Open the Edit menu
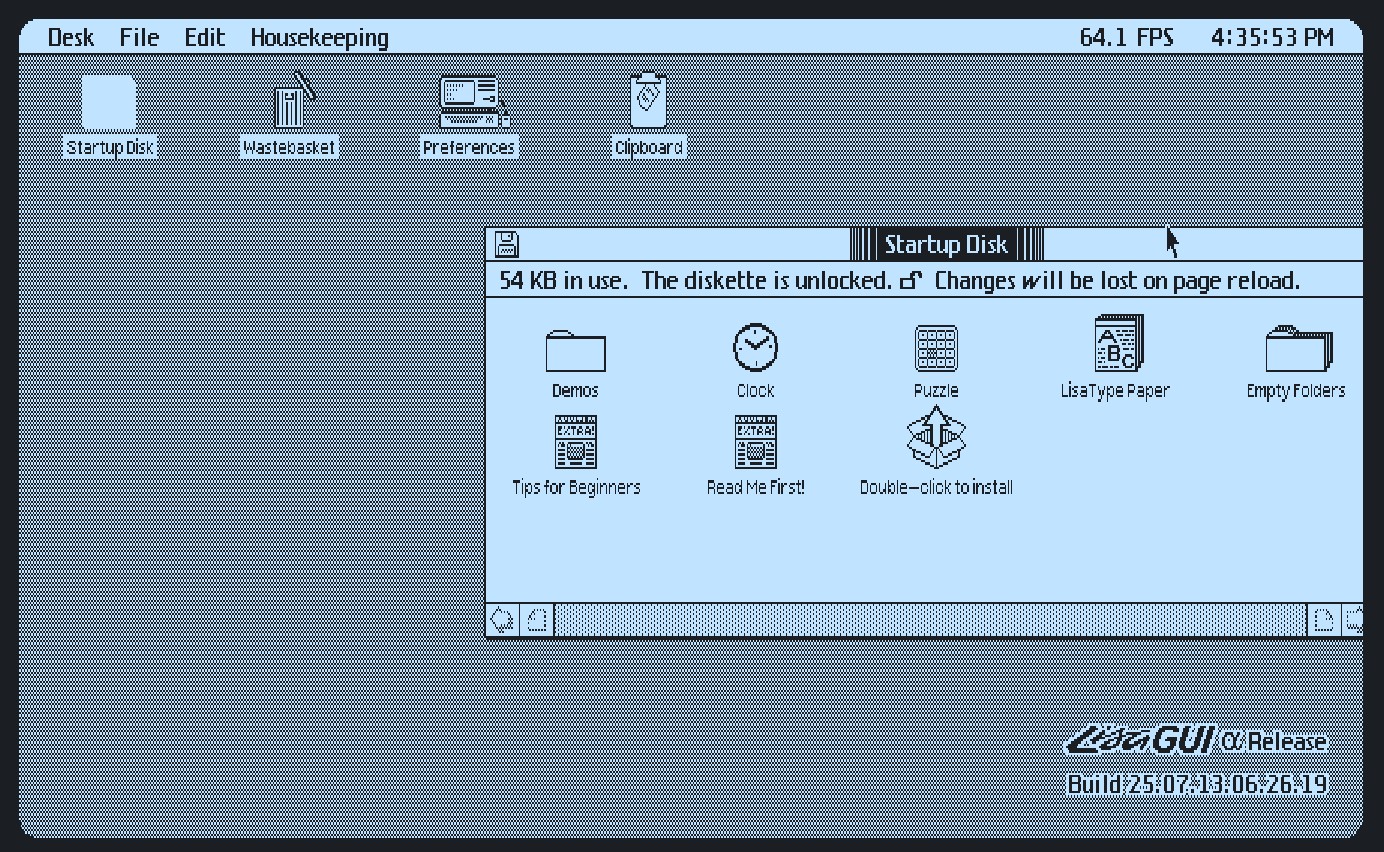The height and width of the screenshot is (852, 1384). [x=204, y=38]
